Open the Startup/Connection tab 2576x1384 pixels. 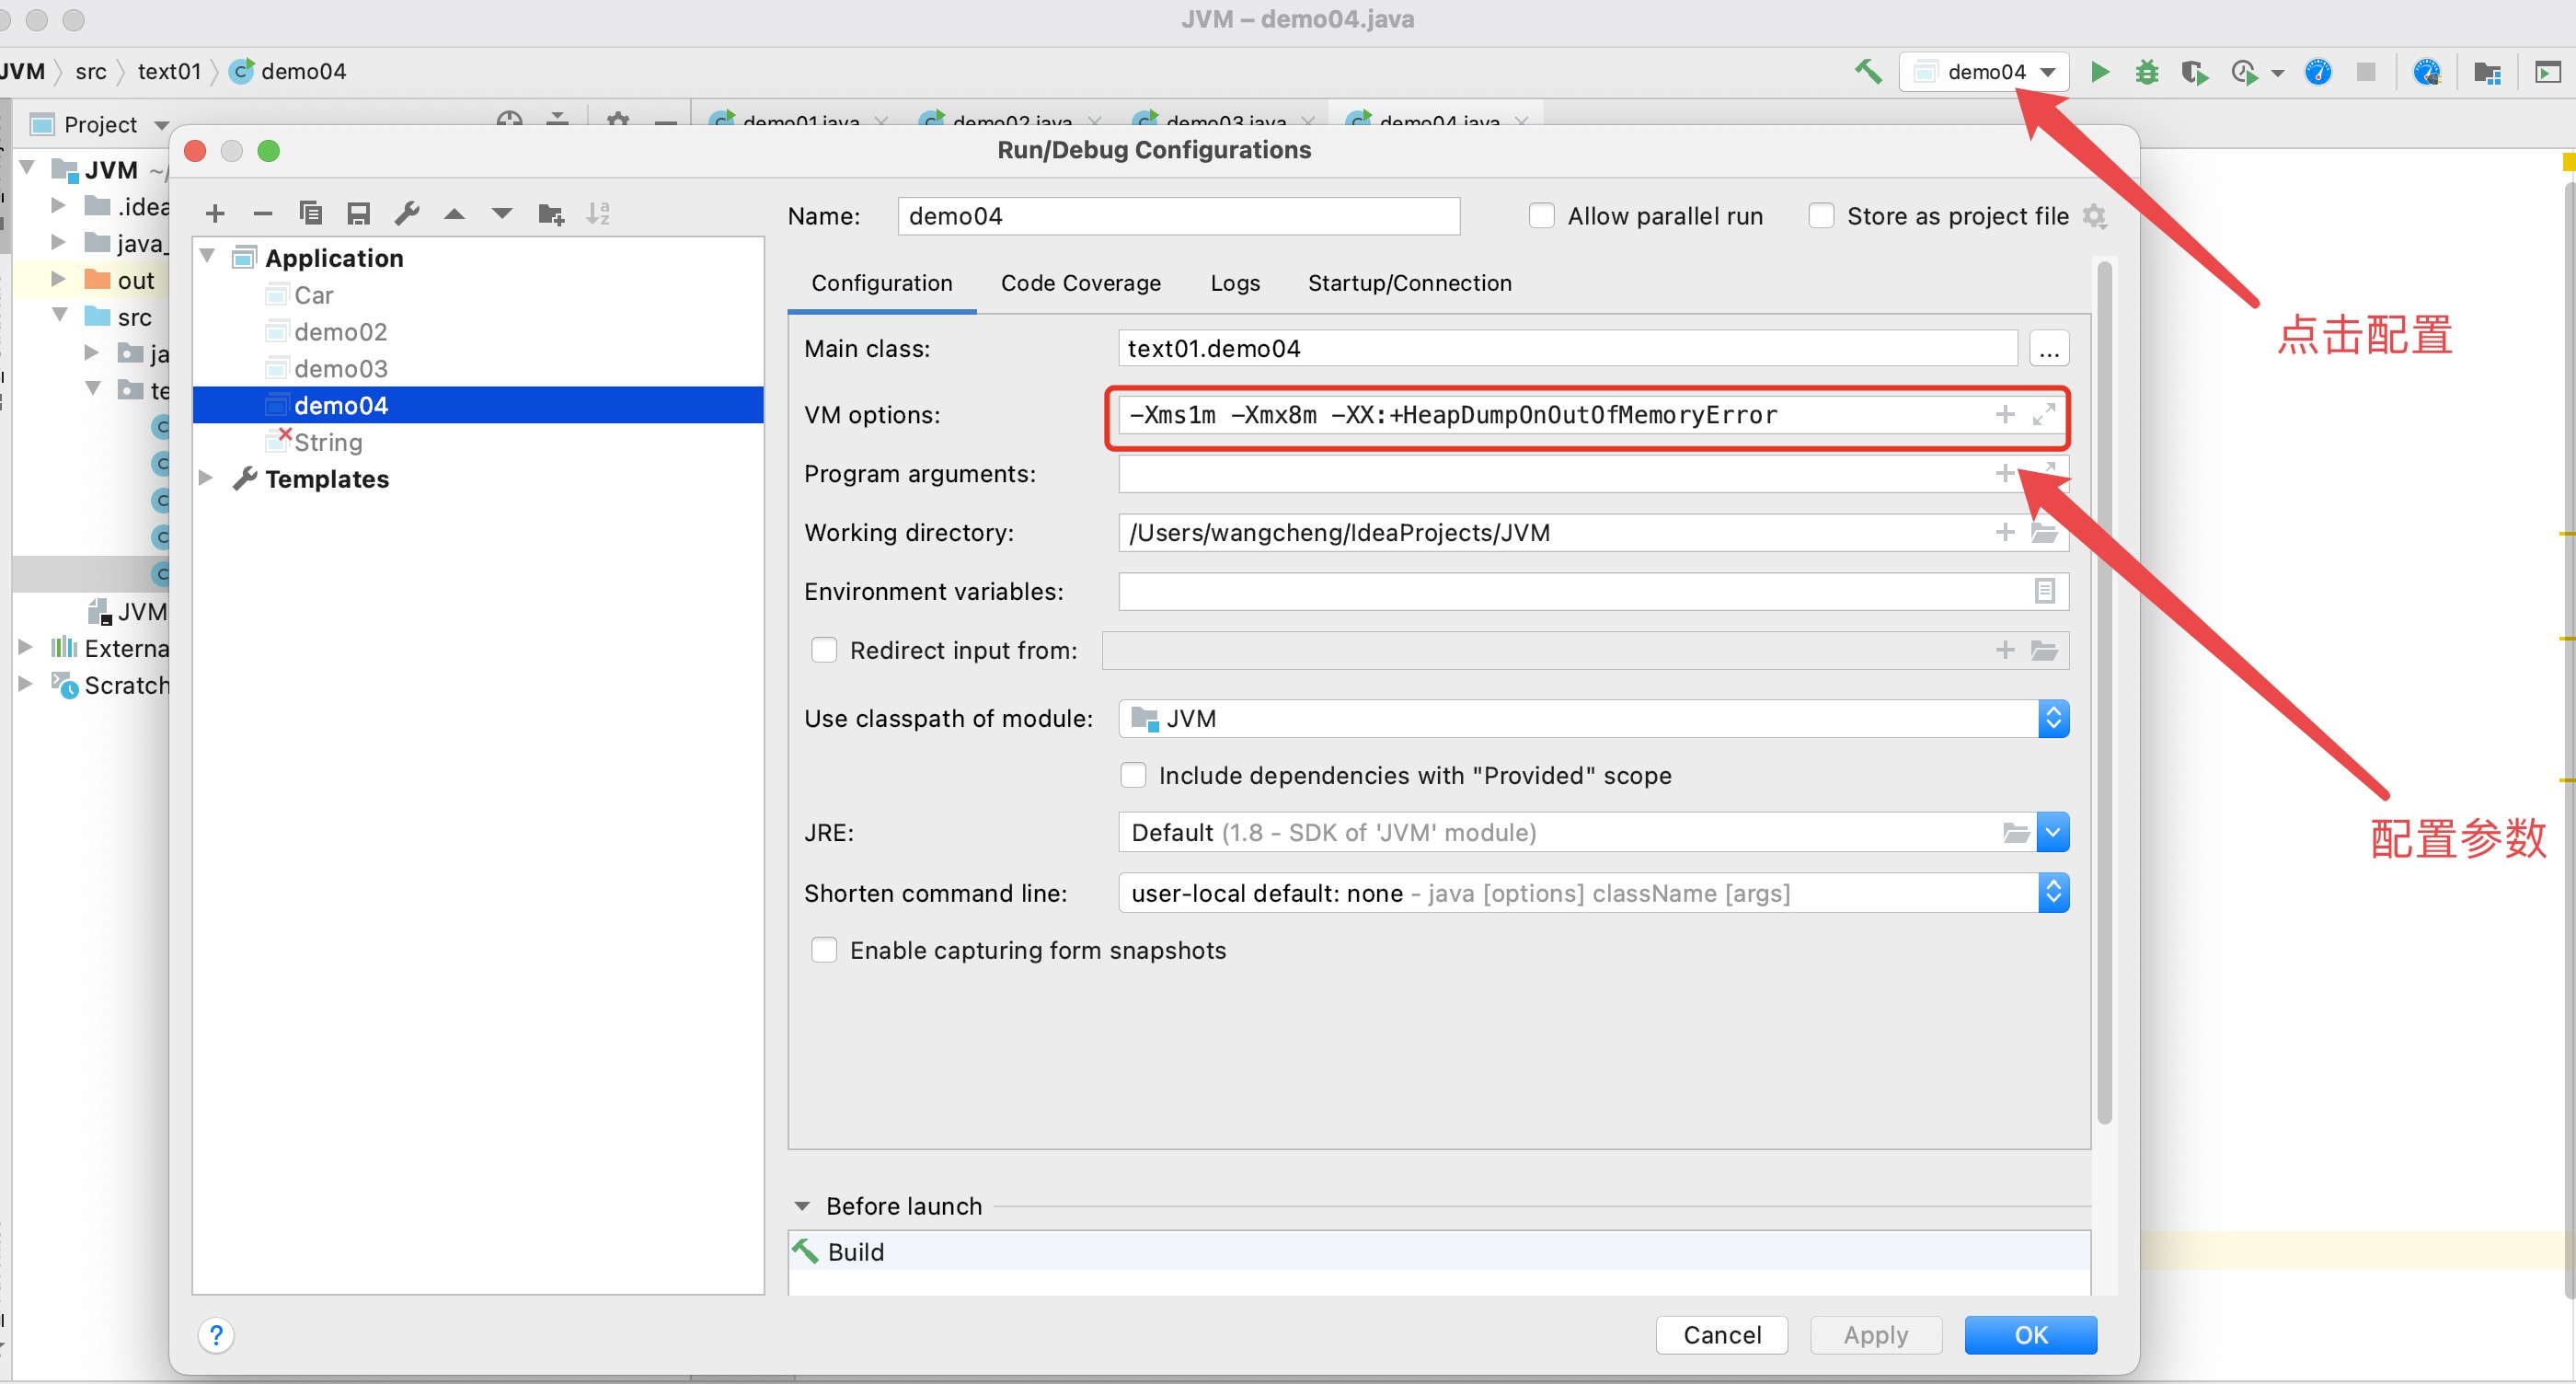[1410, 283]
